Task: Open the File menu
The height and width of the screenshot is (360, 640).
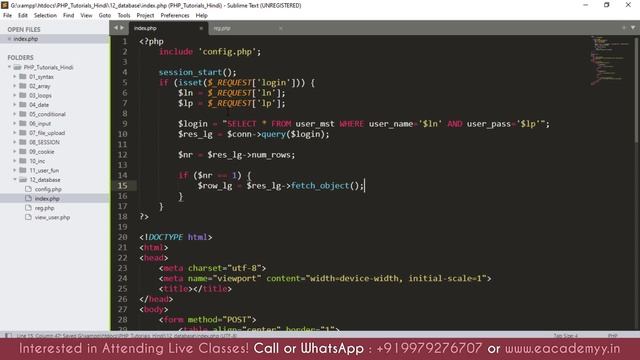Action: click(7, 16)
